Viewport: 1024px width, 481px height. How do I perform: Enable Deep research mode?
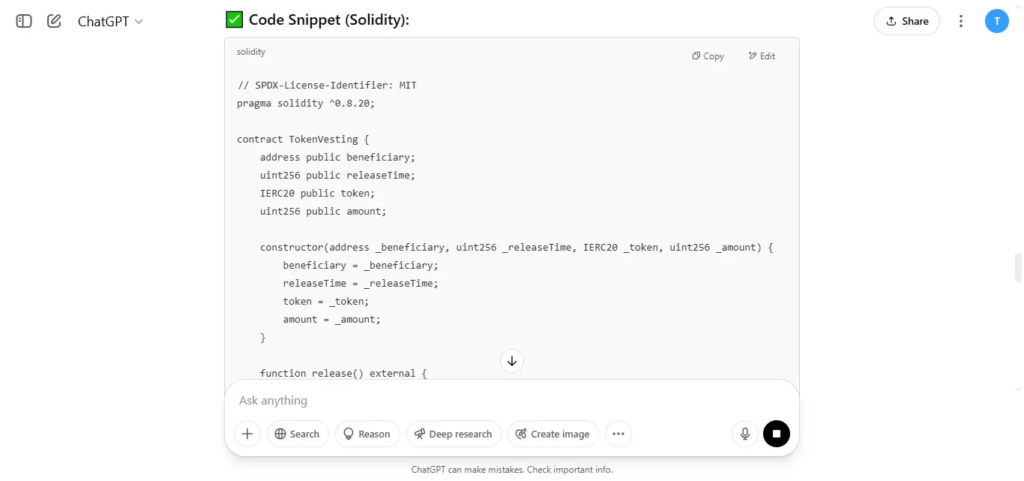coord(453,434)
